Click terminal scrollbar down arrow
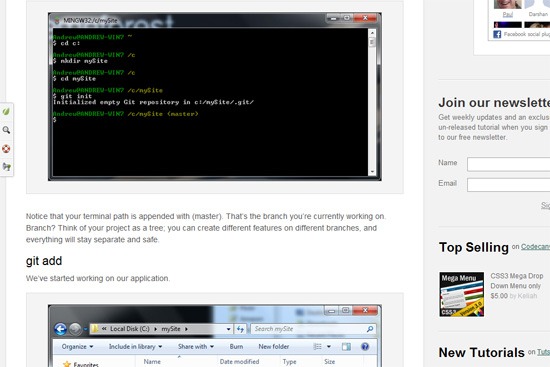 click(x=372, y=172)
